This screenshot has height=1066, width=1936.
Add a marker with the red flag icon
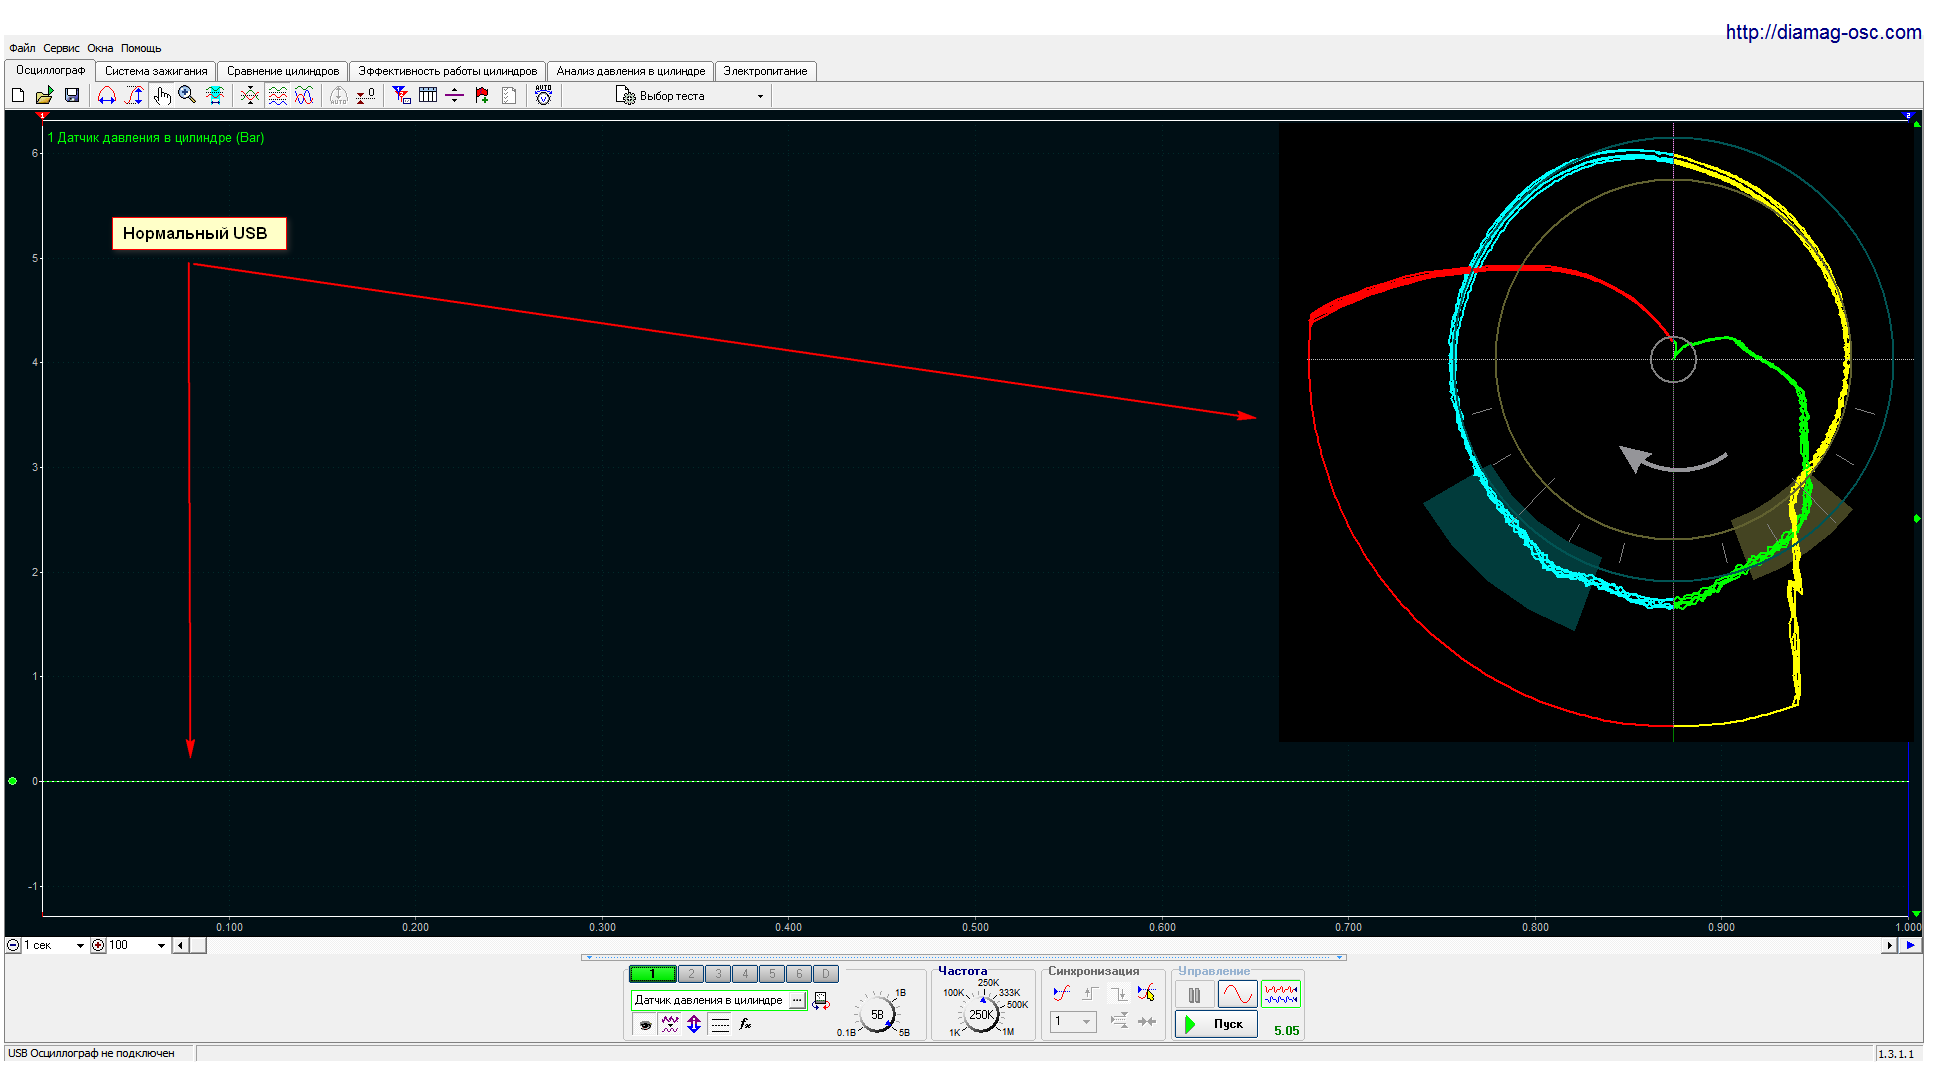482,96
